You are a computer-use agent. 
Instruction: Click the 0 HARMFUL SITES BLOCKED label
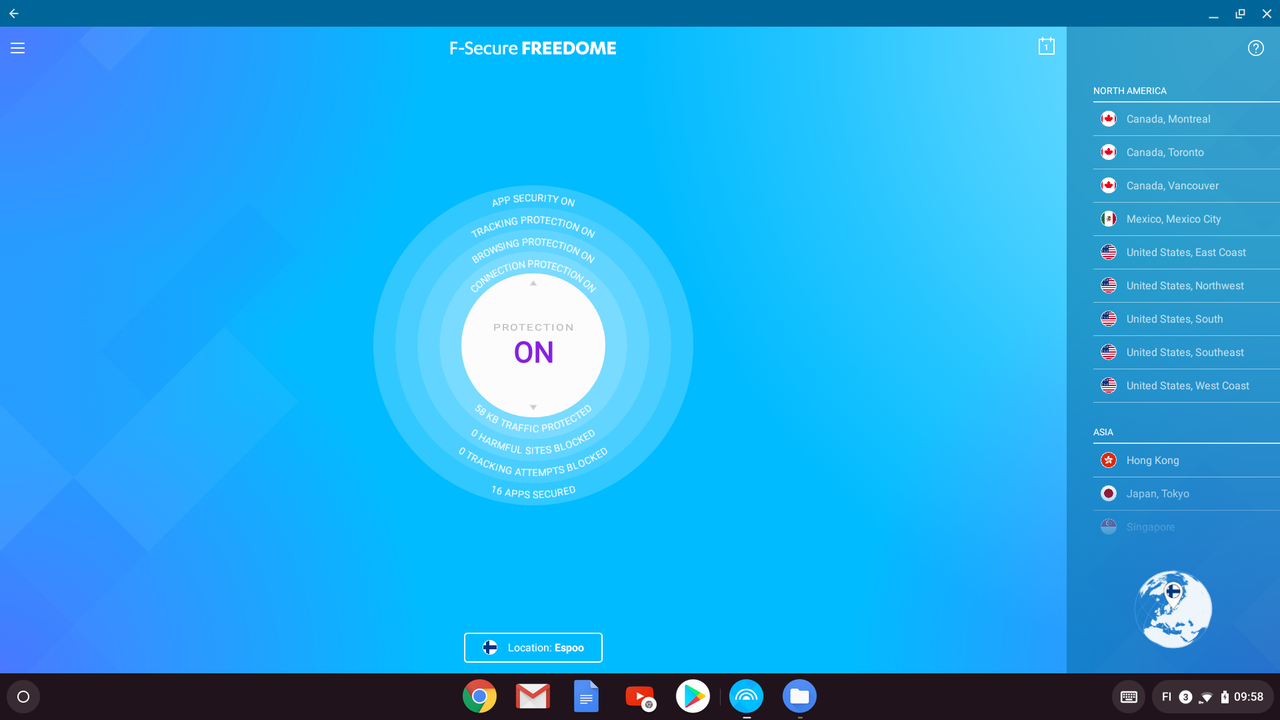click(533, 443)
